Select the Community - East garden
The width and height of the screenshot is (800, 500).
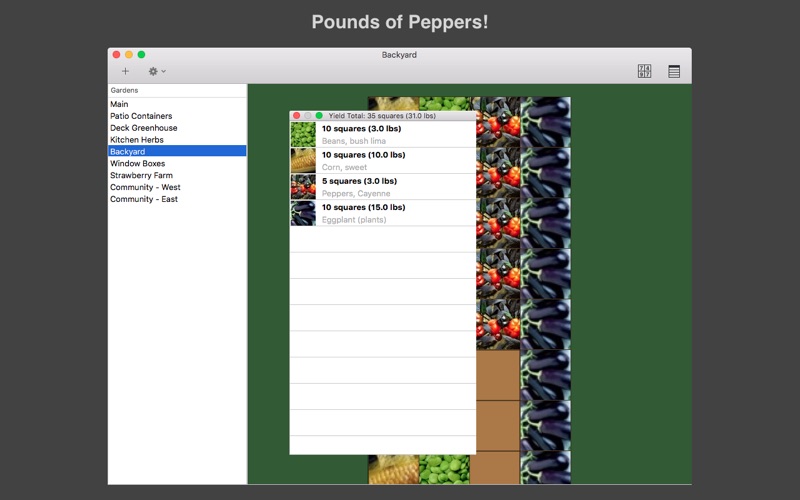tap(177, 199)
